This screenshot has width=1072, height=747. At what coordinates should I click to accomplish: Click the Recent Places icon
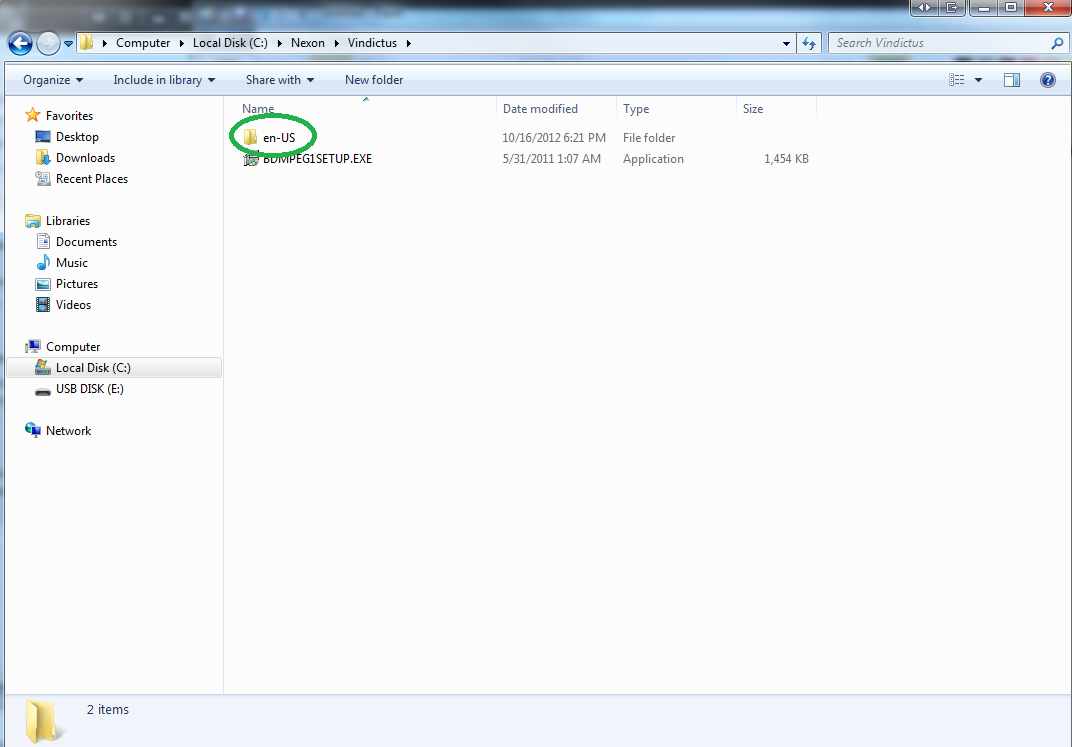[x=42, y=178]
